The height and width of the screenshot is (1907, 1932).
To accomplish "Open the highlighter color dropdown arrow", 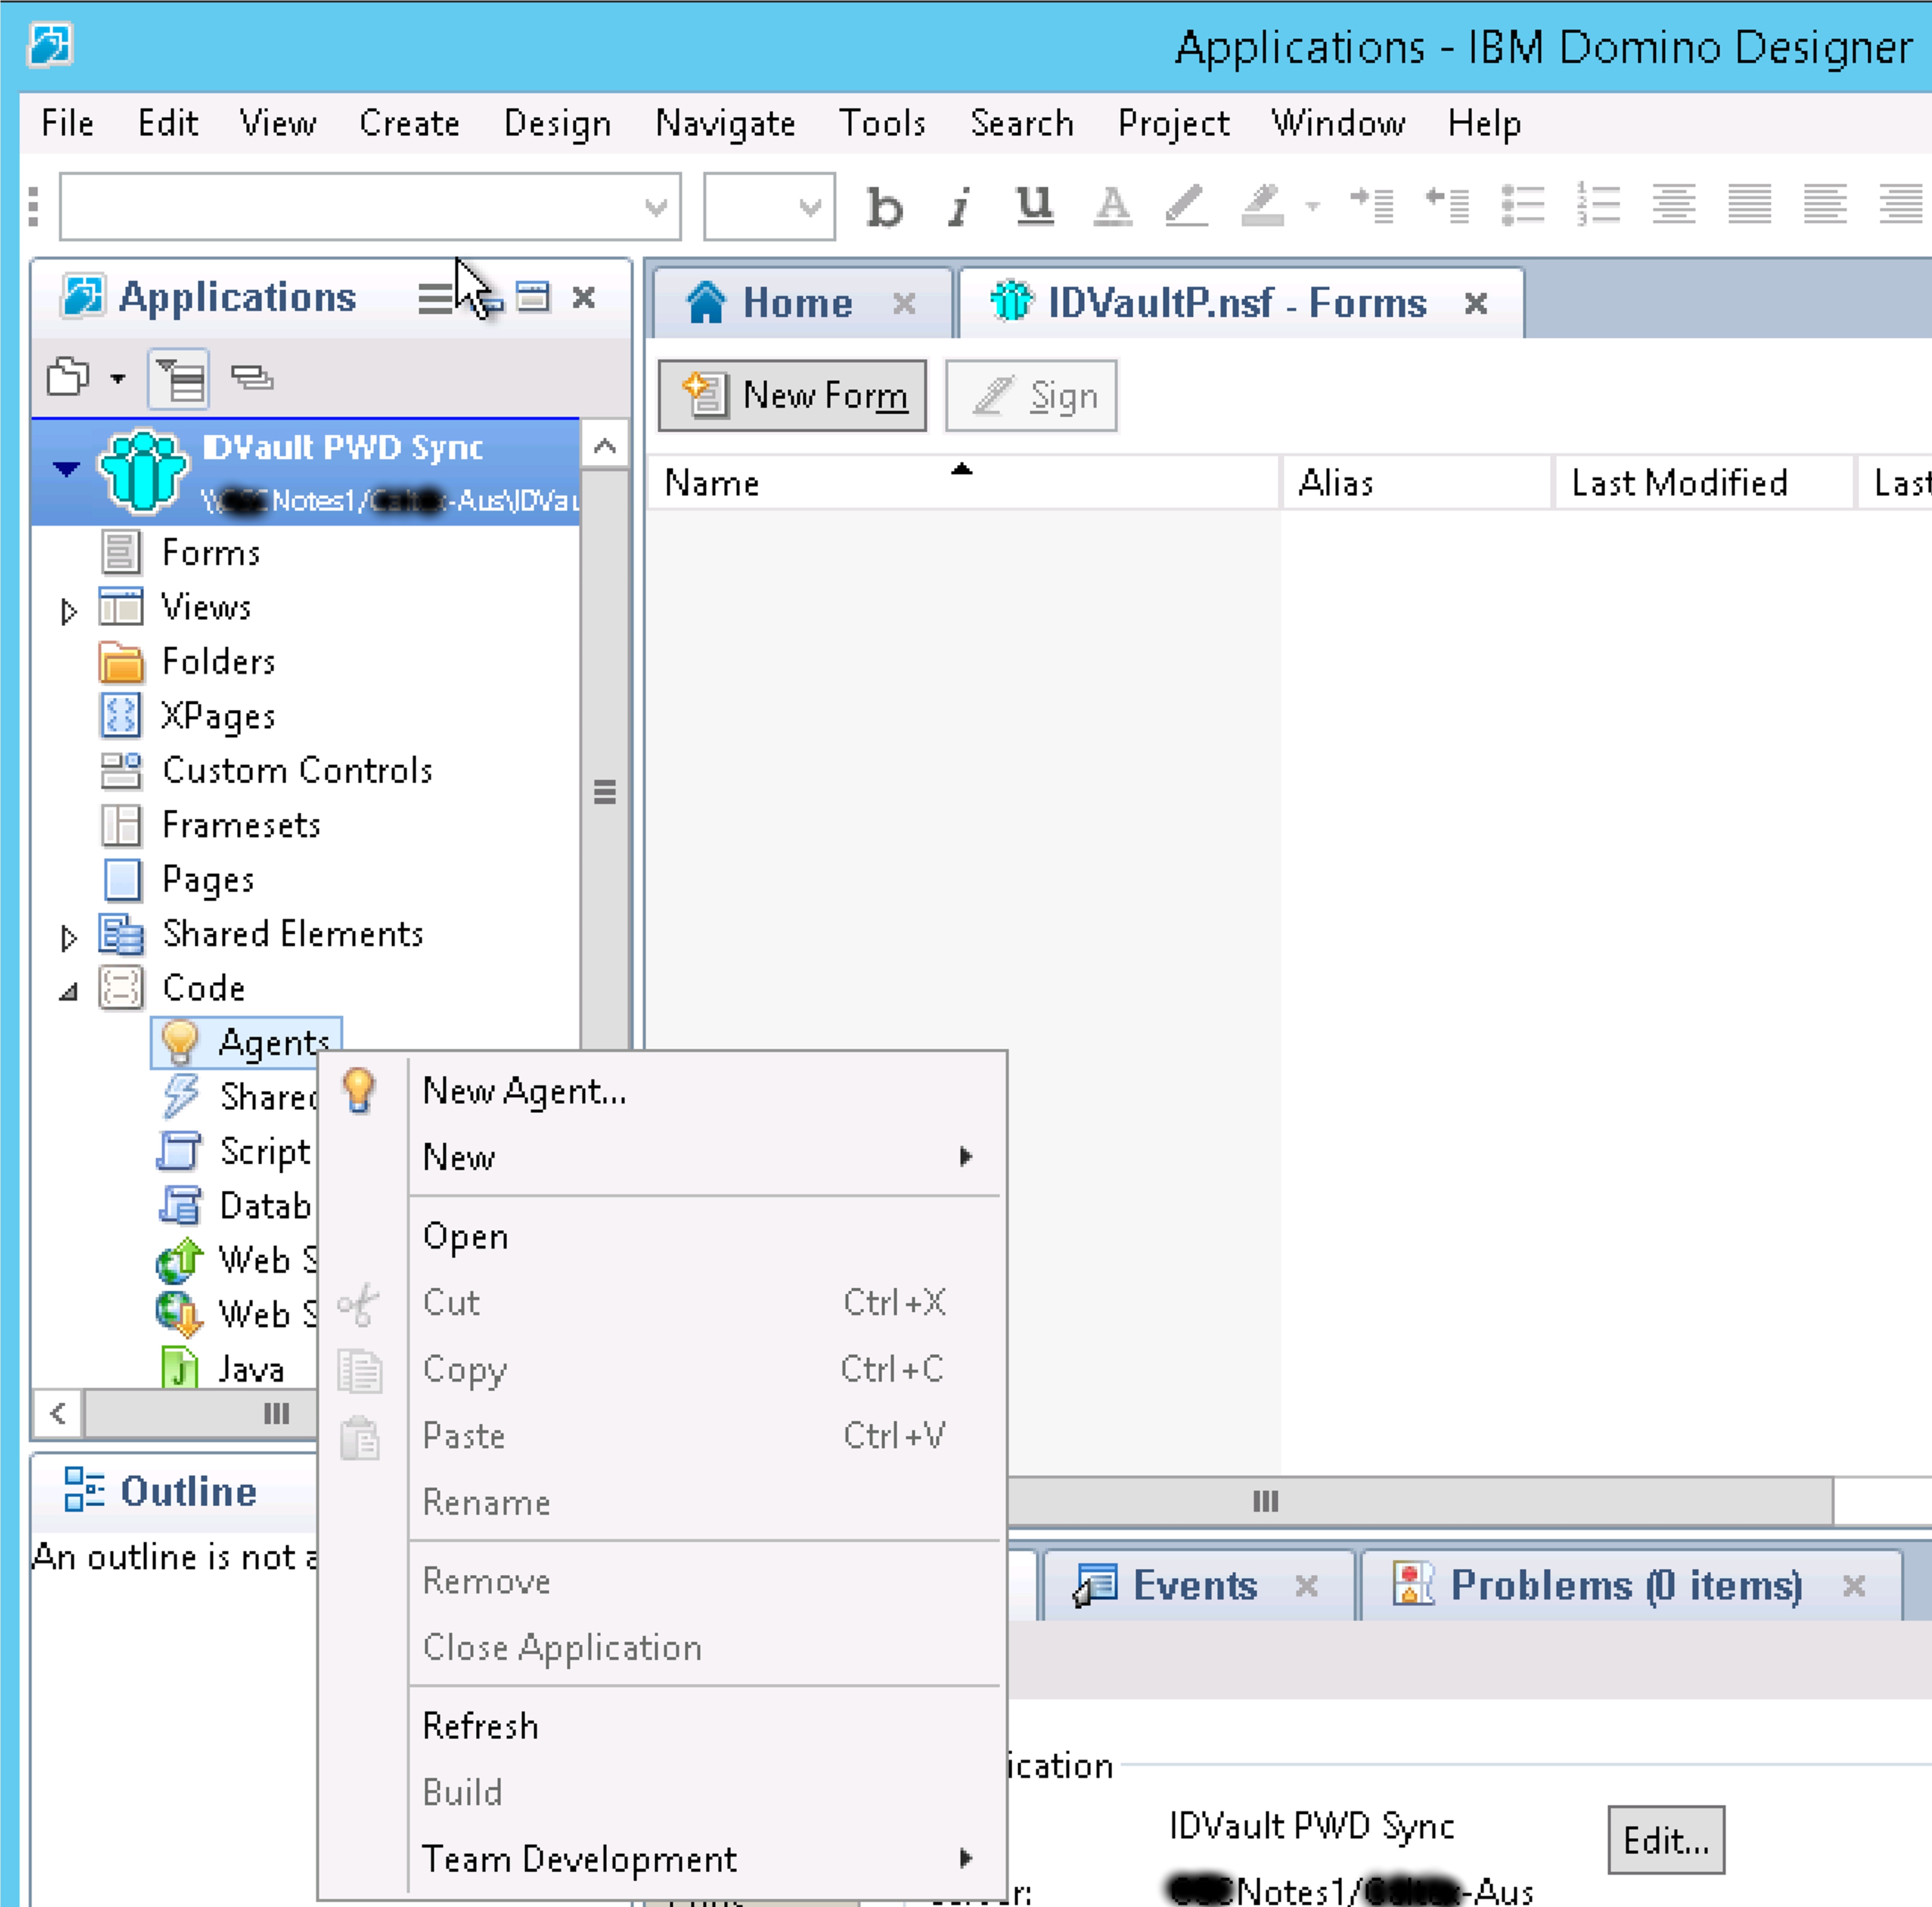I will (1312, 207).
